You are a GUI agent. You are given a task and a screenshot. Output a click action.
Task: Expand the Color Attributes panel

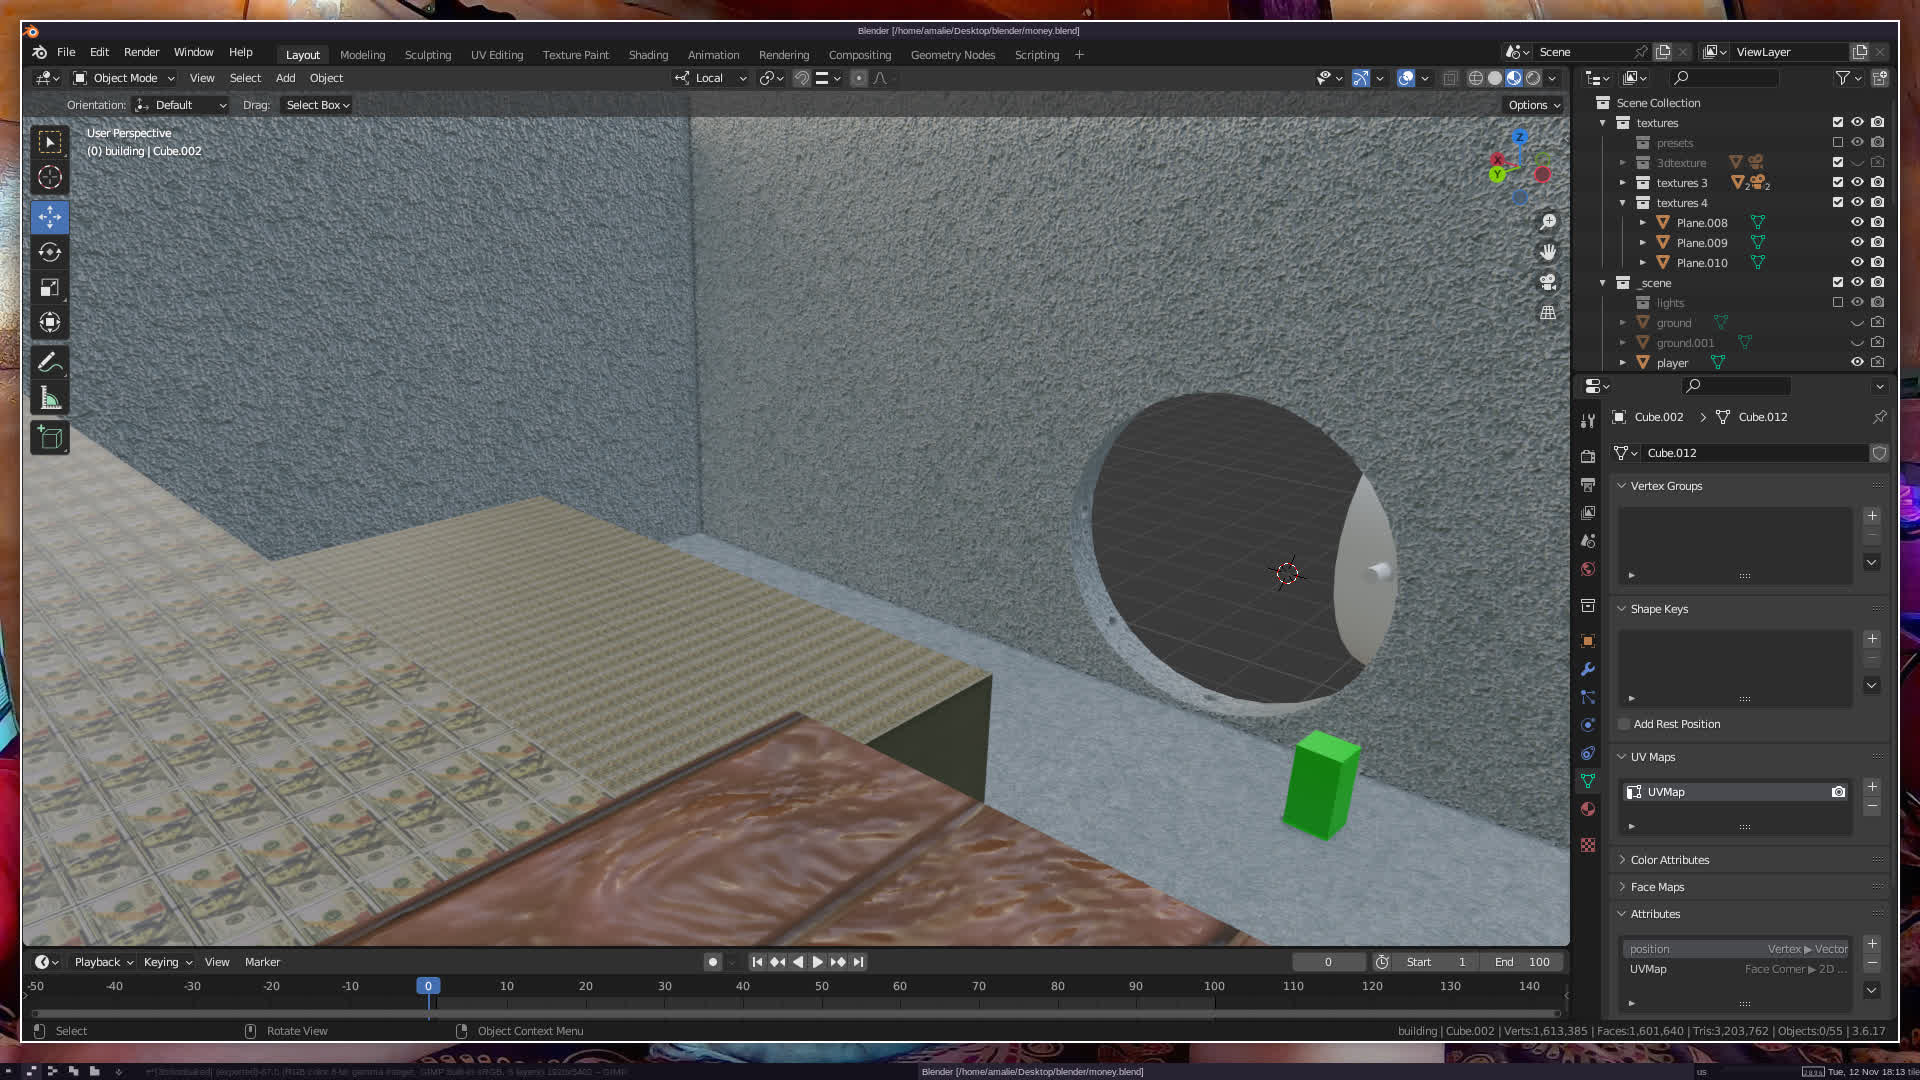tap(1669, 860)
